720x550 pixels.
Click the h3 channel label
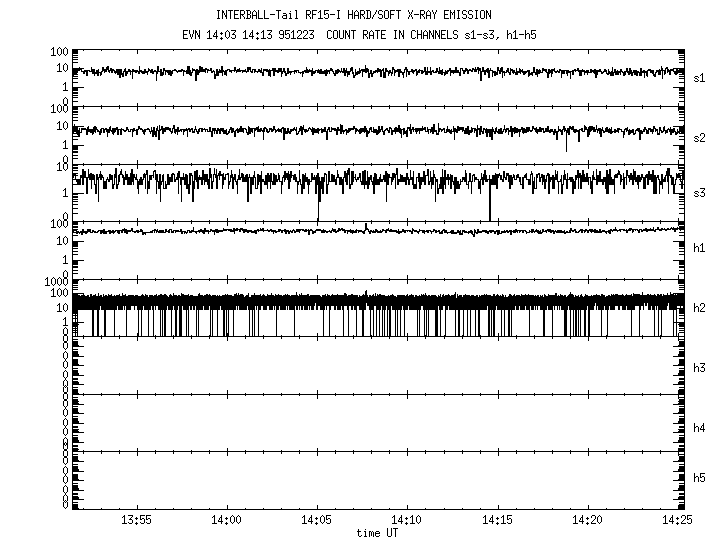700,369
